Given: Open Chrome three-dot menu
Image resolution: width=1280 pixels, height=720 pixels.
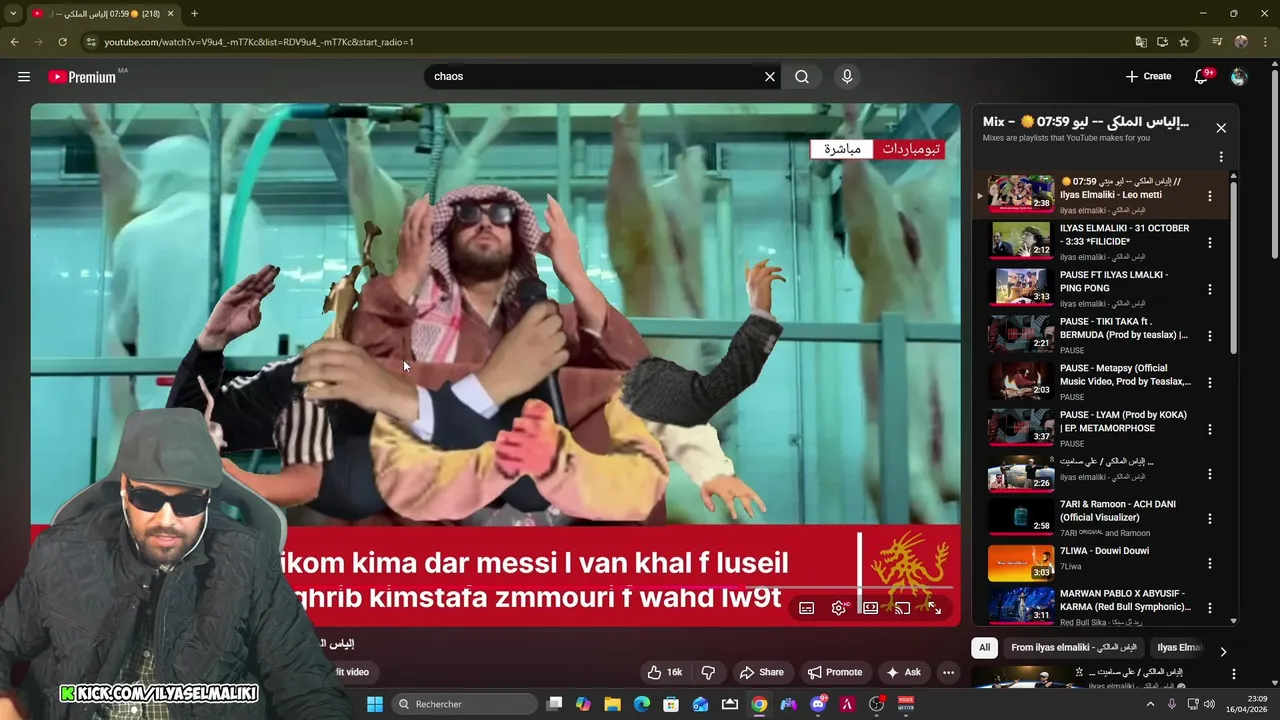Looking at the screenshot, I should point(1265,42).
